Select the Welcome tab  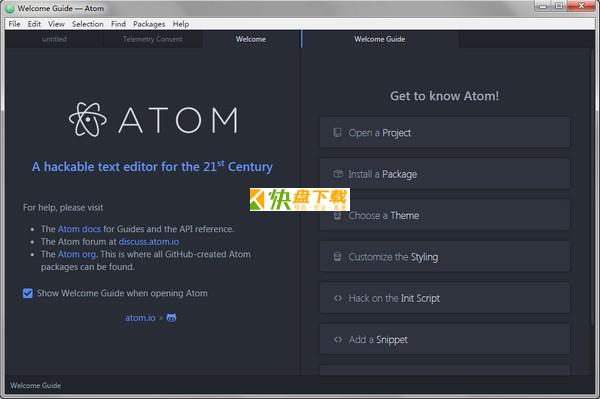[x=251, y=39]
